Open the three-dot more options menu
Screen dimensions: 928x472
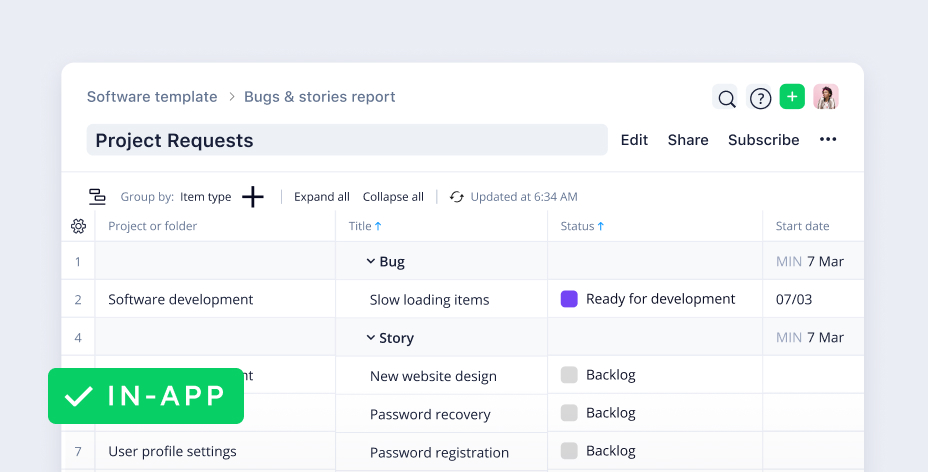click(x=828, y=140)
